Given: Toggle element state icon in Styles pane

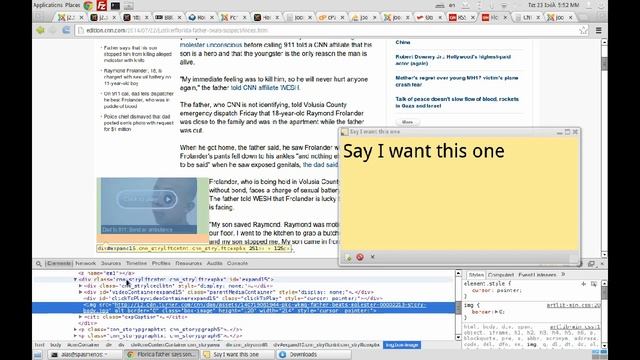Looking at the screenshot, I should (593, 284).
